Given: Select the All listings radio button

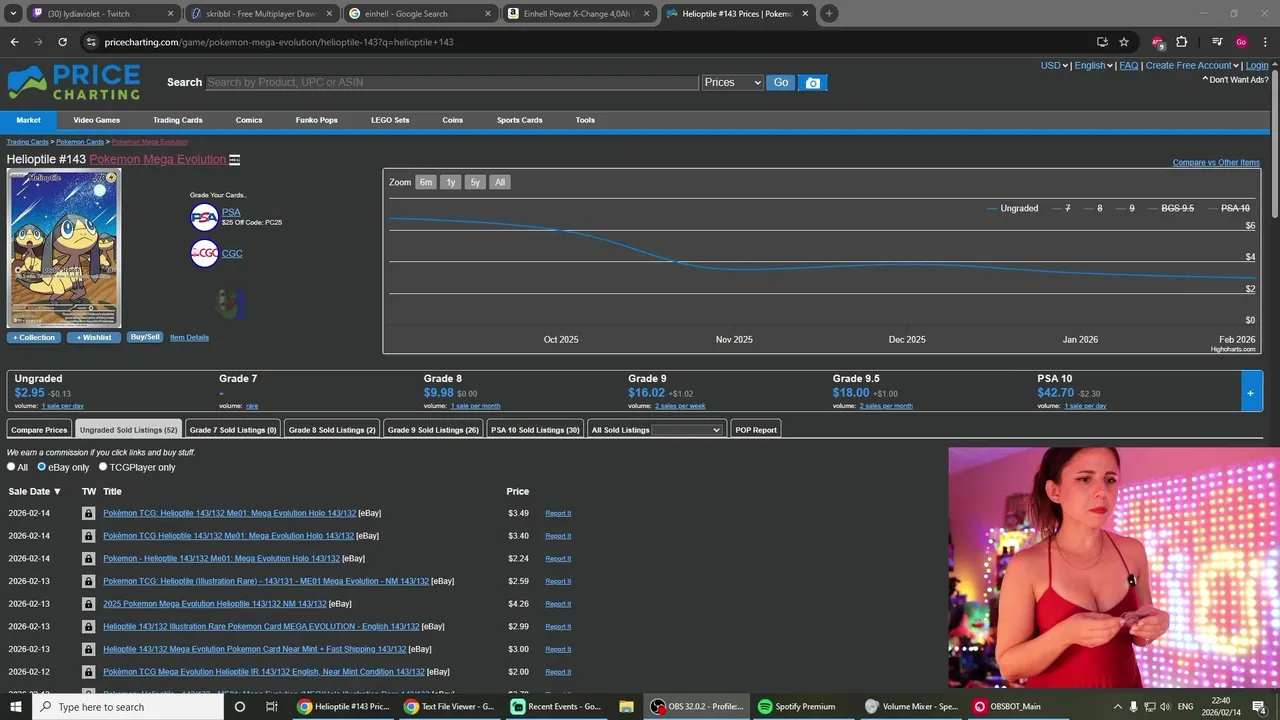Looking at the screenshot, I should 12,467.
